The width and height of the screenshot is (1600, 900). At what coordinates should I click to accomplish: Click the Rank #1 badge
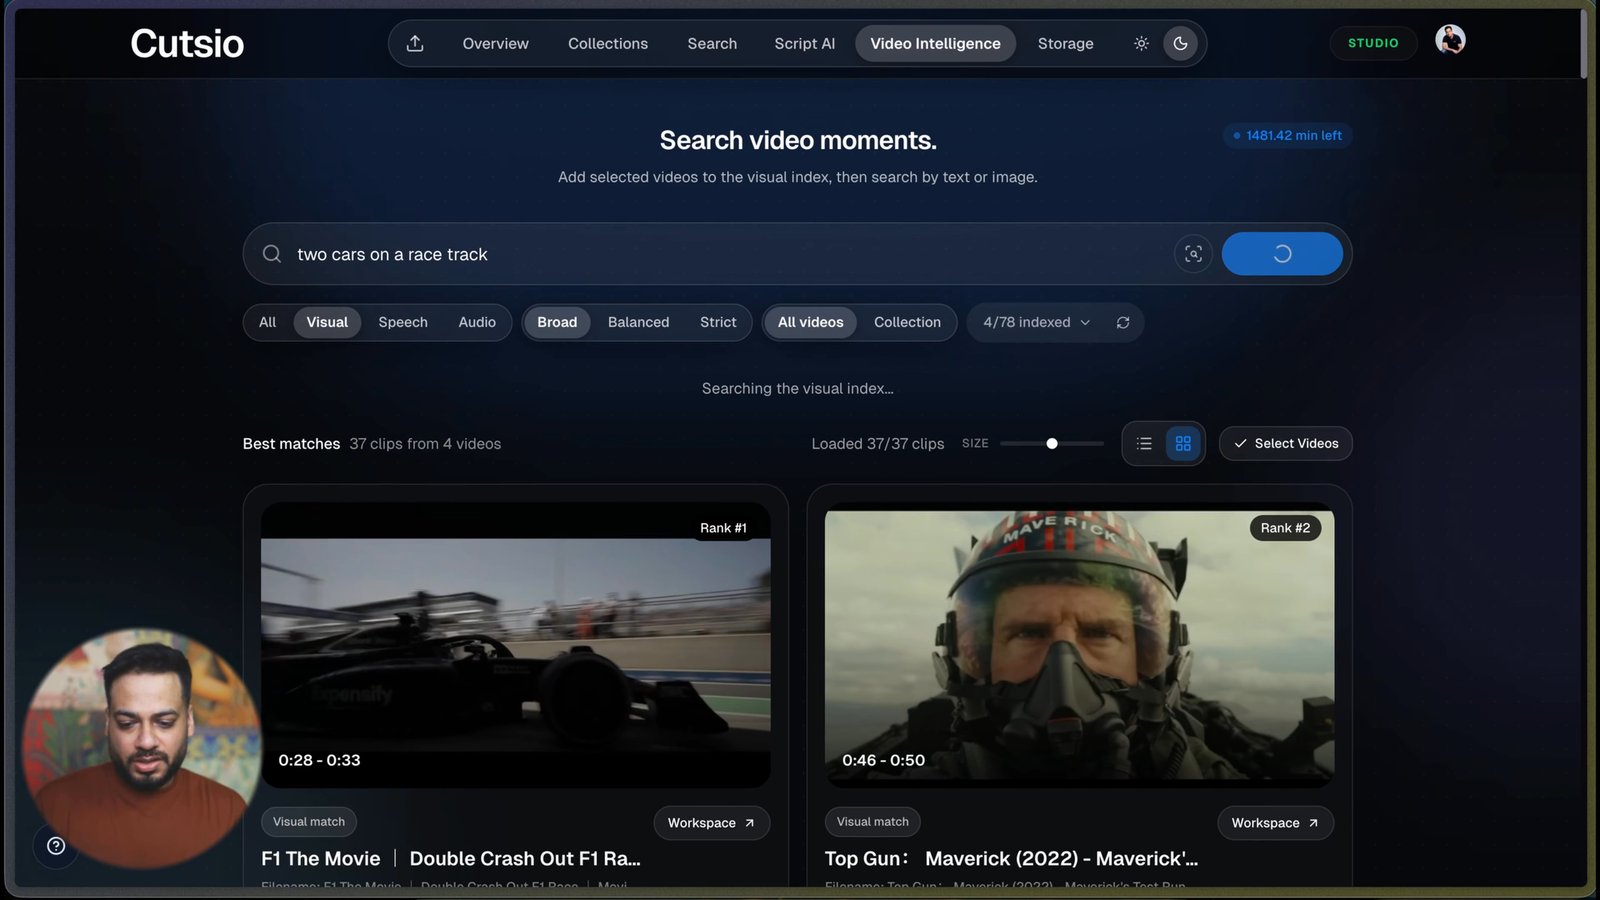click(x=723, y=528)
